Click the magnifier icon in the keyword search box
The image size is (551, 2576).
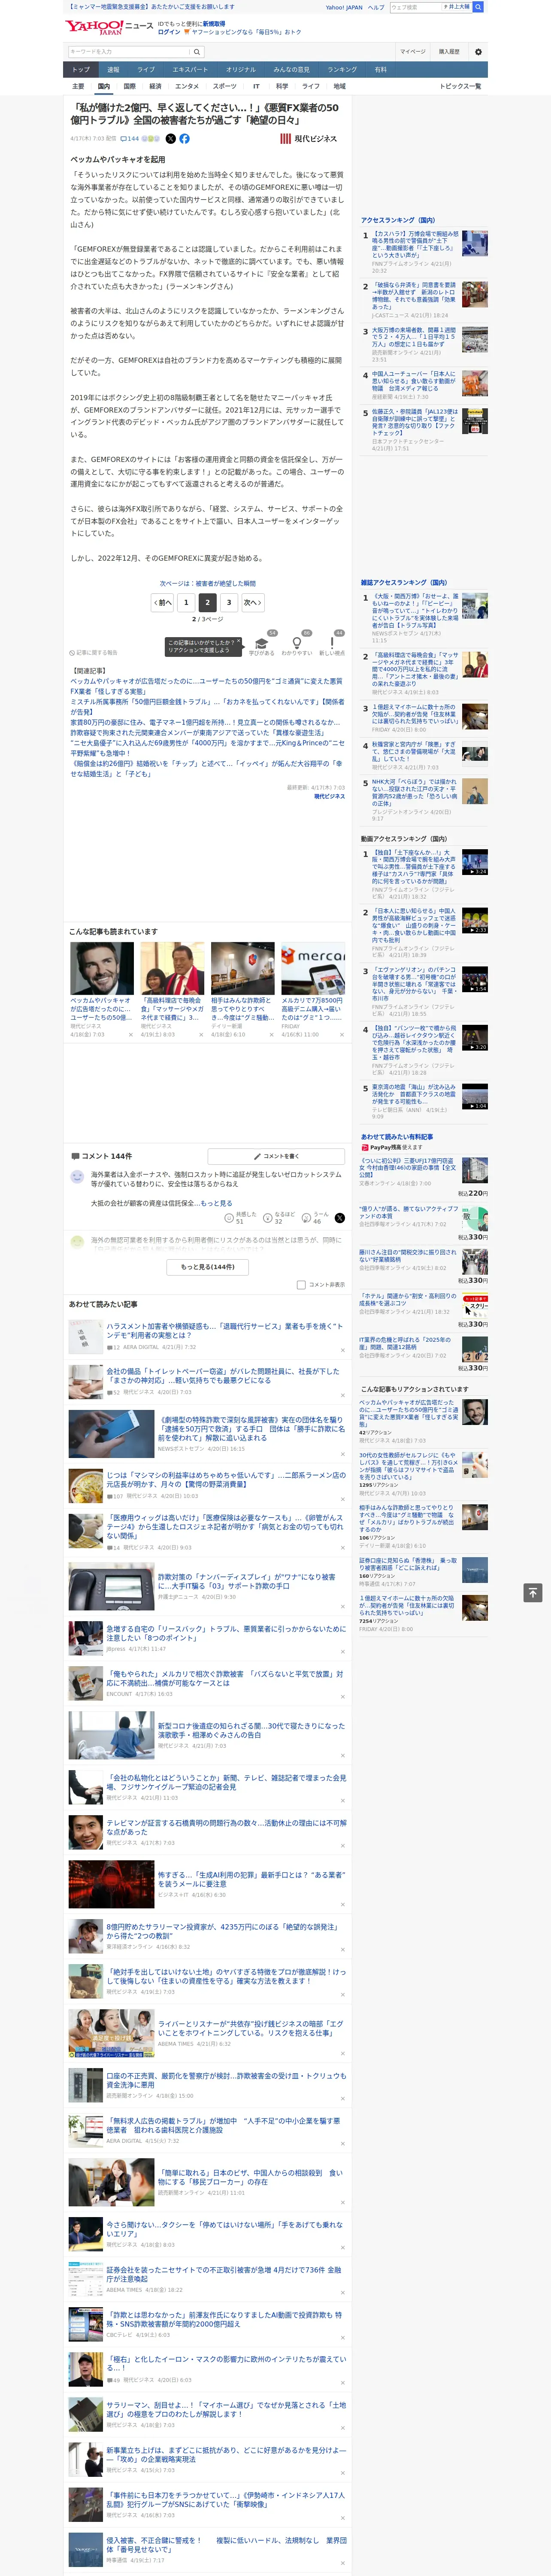[196, 52]
